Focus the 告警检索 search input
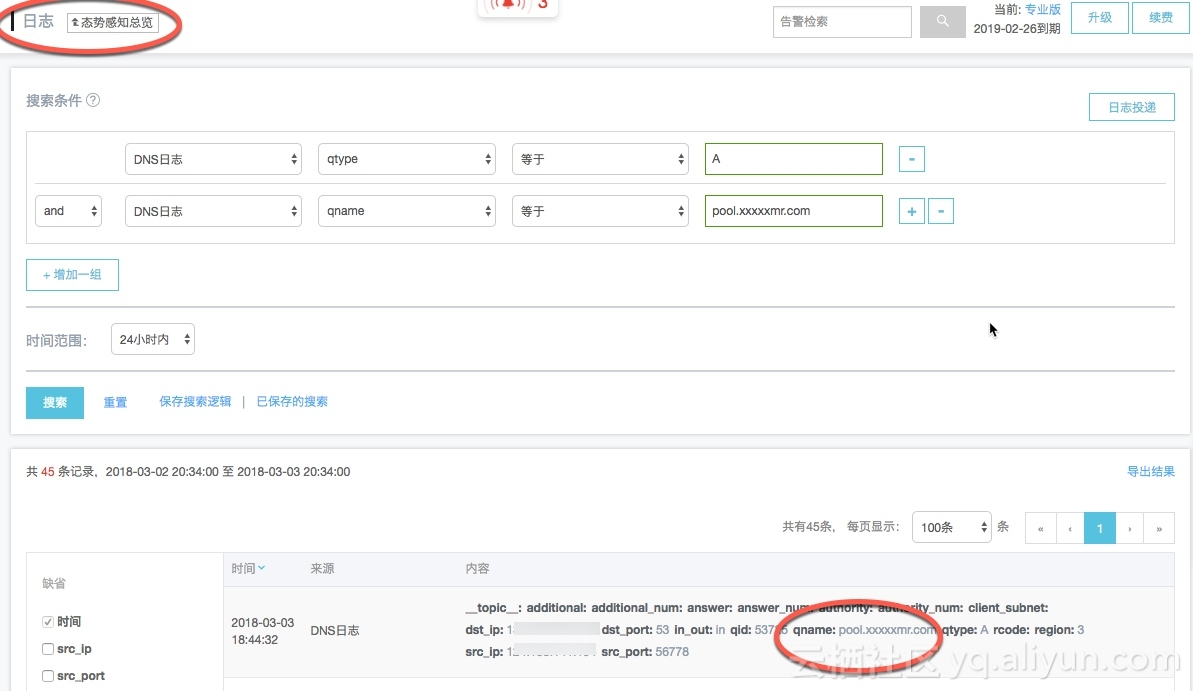Image resolution: width=1193 pixels, height=691 pixels. (841, 21)
